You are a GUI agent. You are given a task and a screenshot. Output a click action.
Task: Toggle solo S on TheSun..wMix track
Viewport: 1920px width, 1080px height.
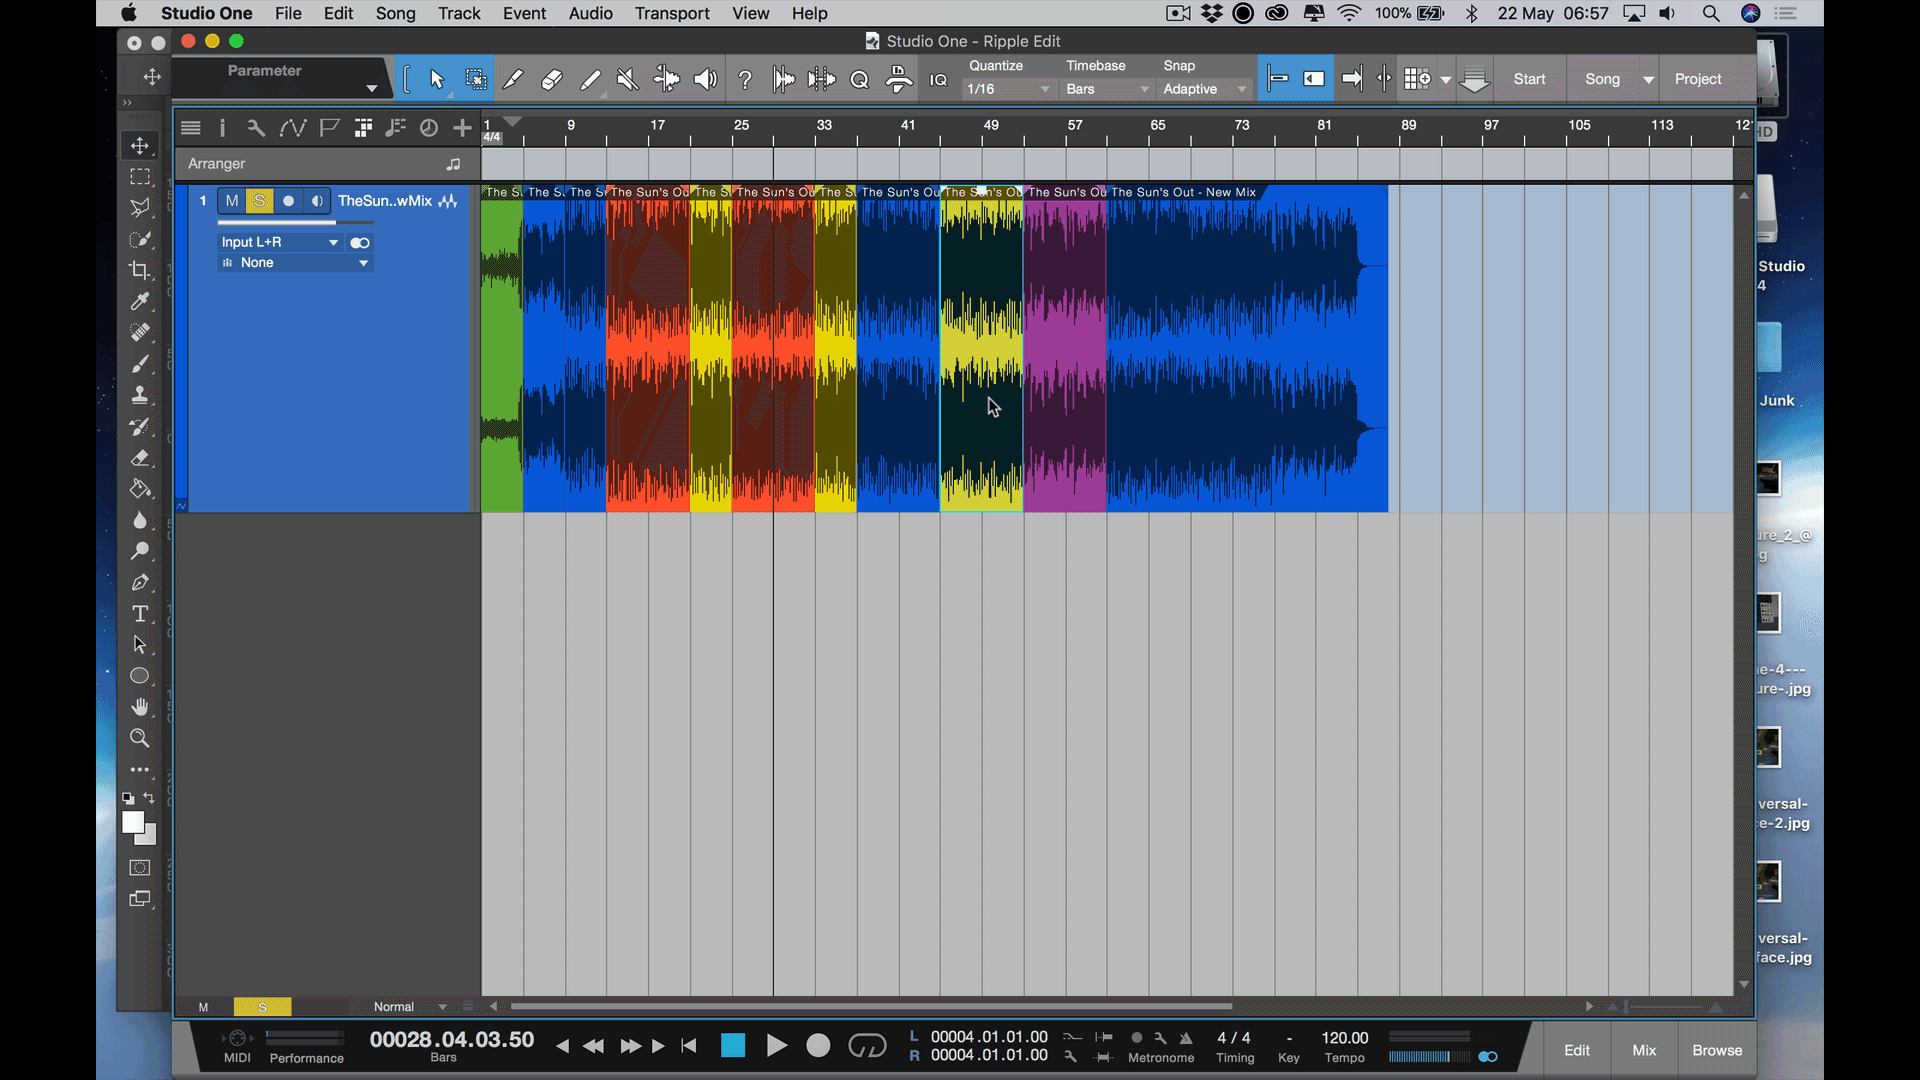259,201
